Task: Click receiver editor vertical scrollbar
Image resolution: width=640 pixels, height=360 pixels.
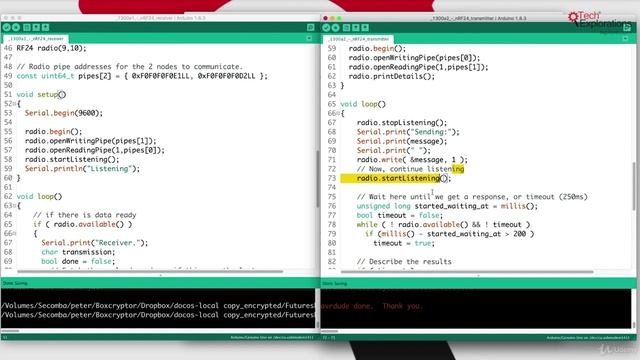Action: pyautogui.click(x=318, y=178)
